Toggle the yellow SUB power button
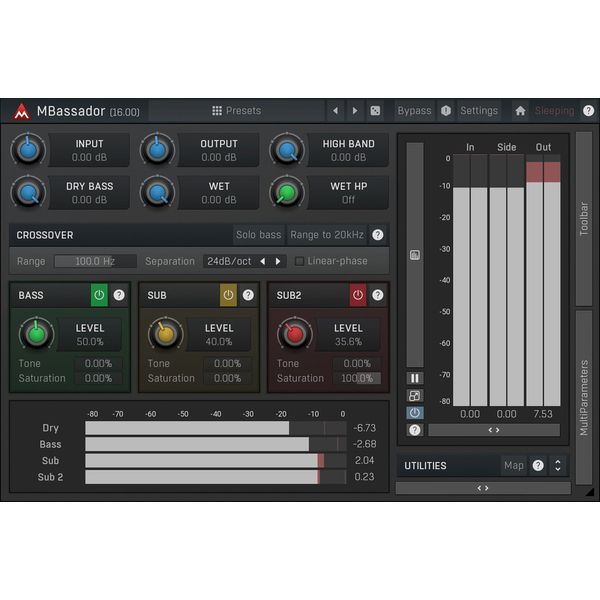Viewport: 600px width, 600px height. tap(228, 295)
